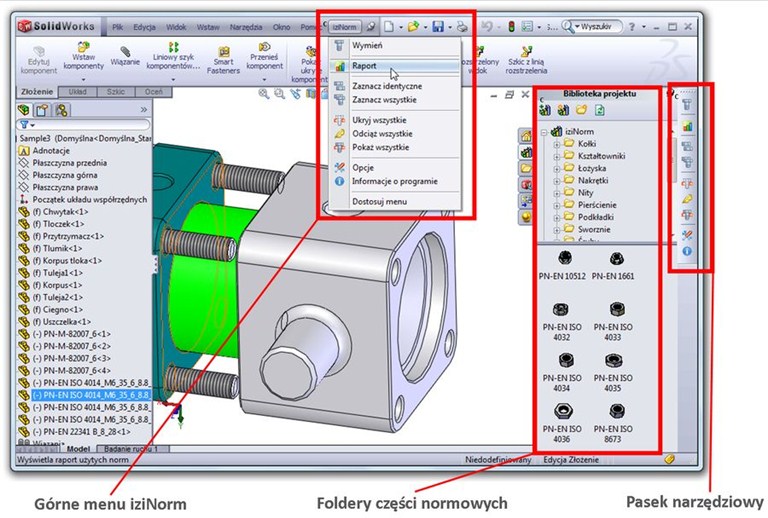768x518 pixels.
Task: Choose Informacje o programie entry
Action: (395, 181)
